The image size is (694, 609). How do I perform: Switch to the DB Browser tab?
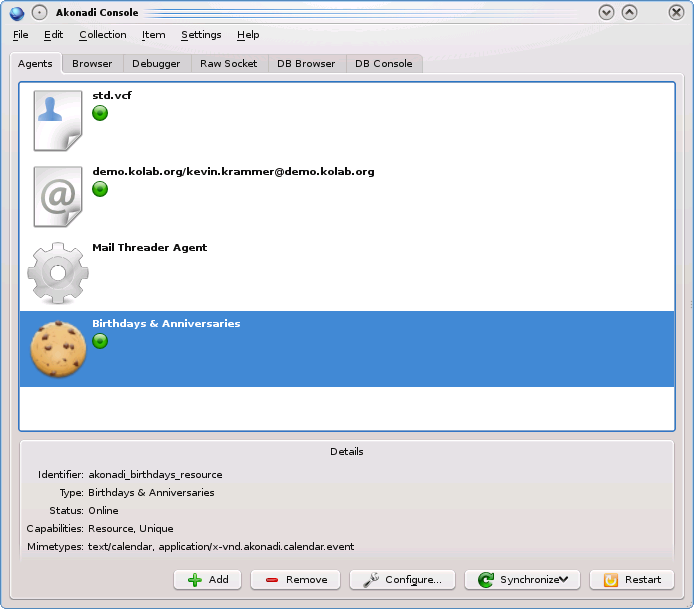306,64
